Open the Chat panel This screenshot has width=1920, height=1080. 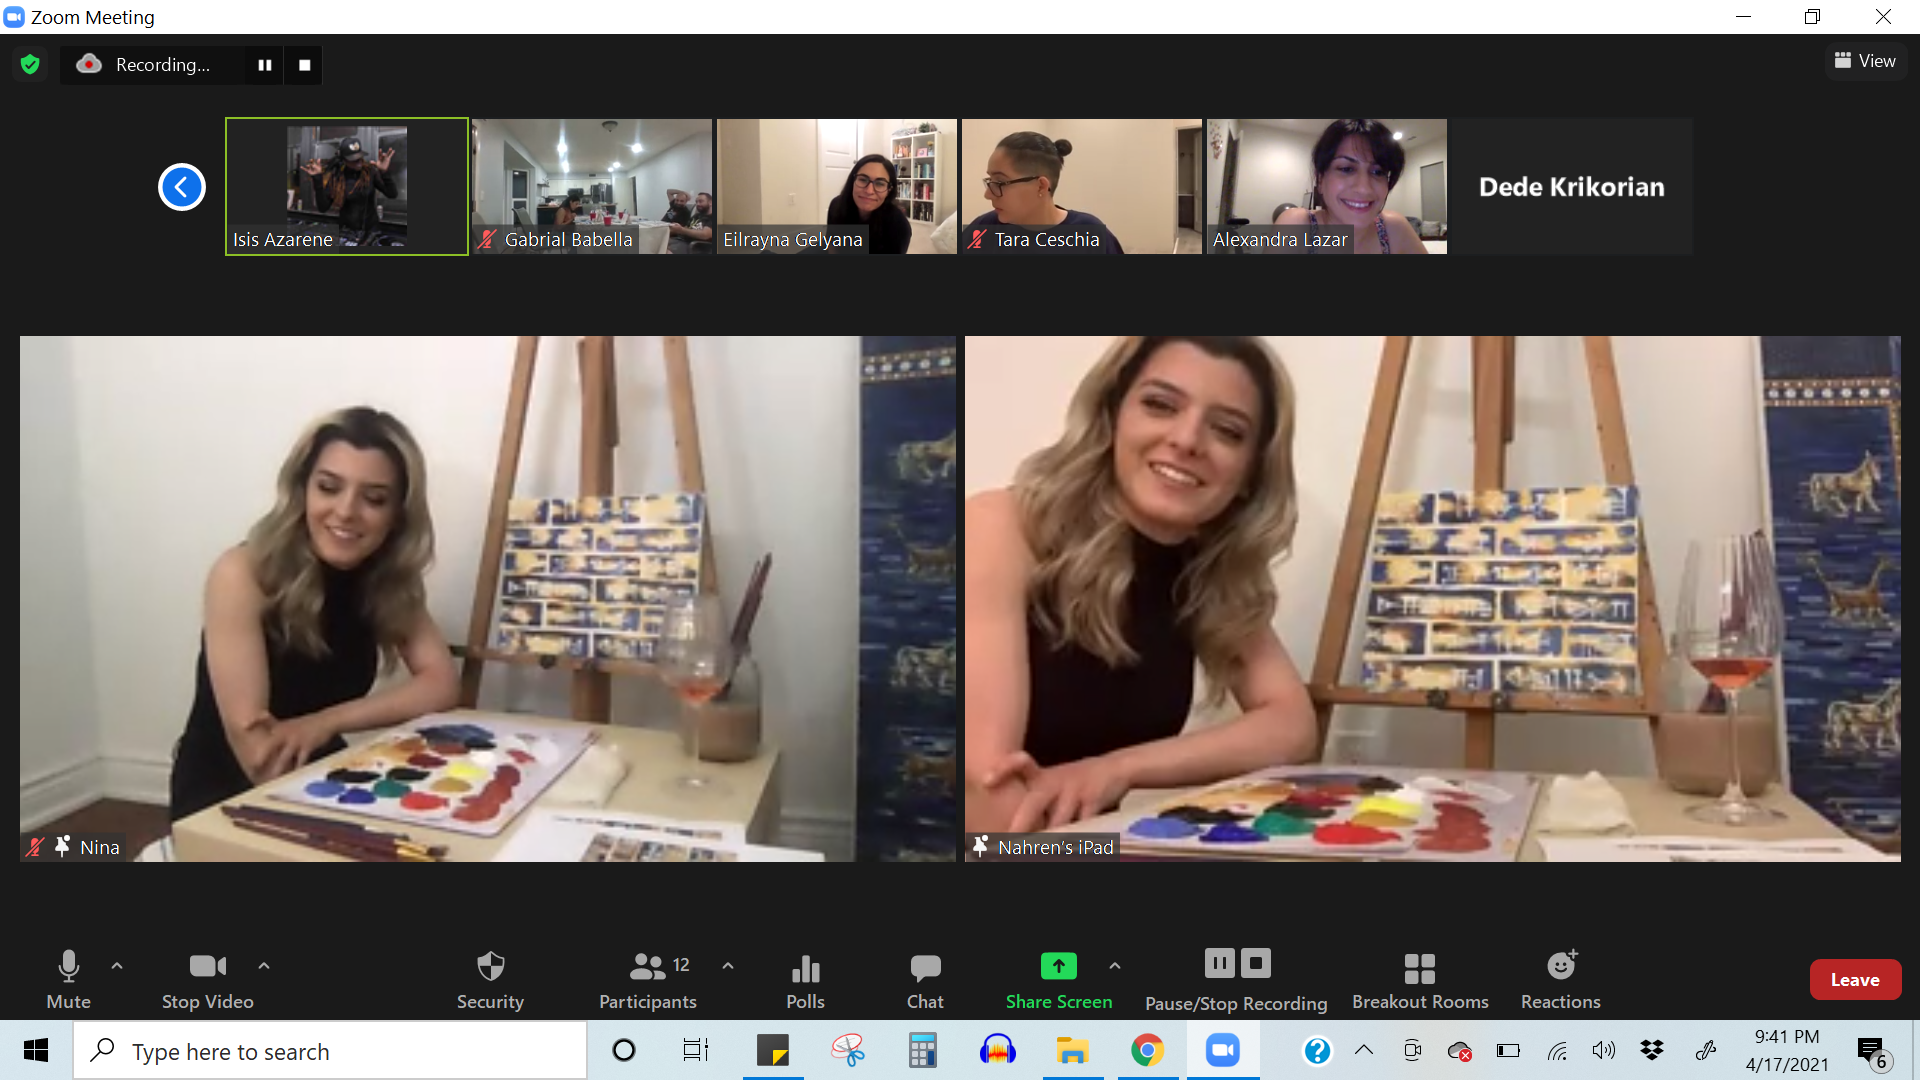[x=925, y=979]
